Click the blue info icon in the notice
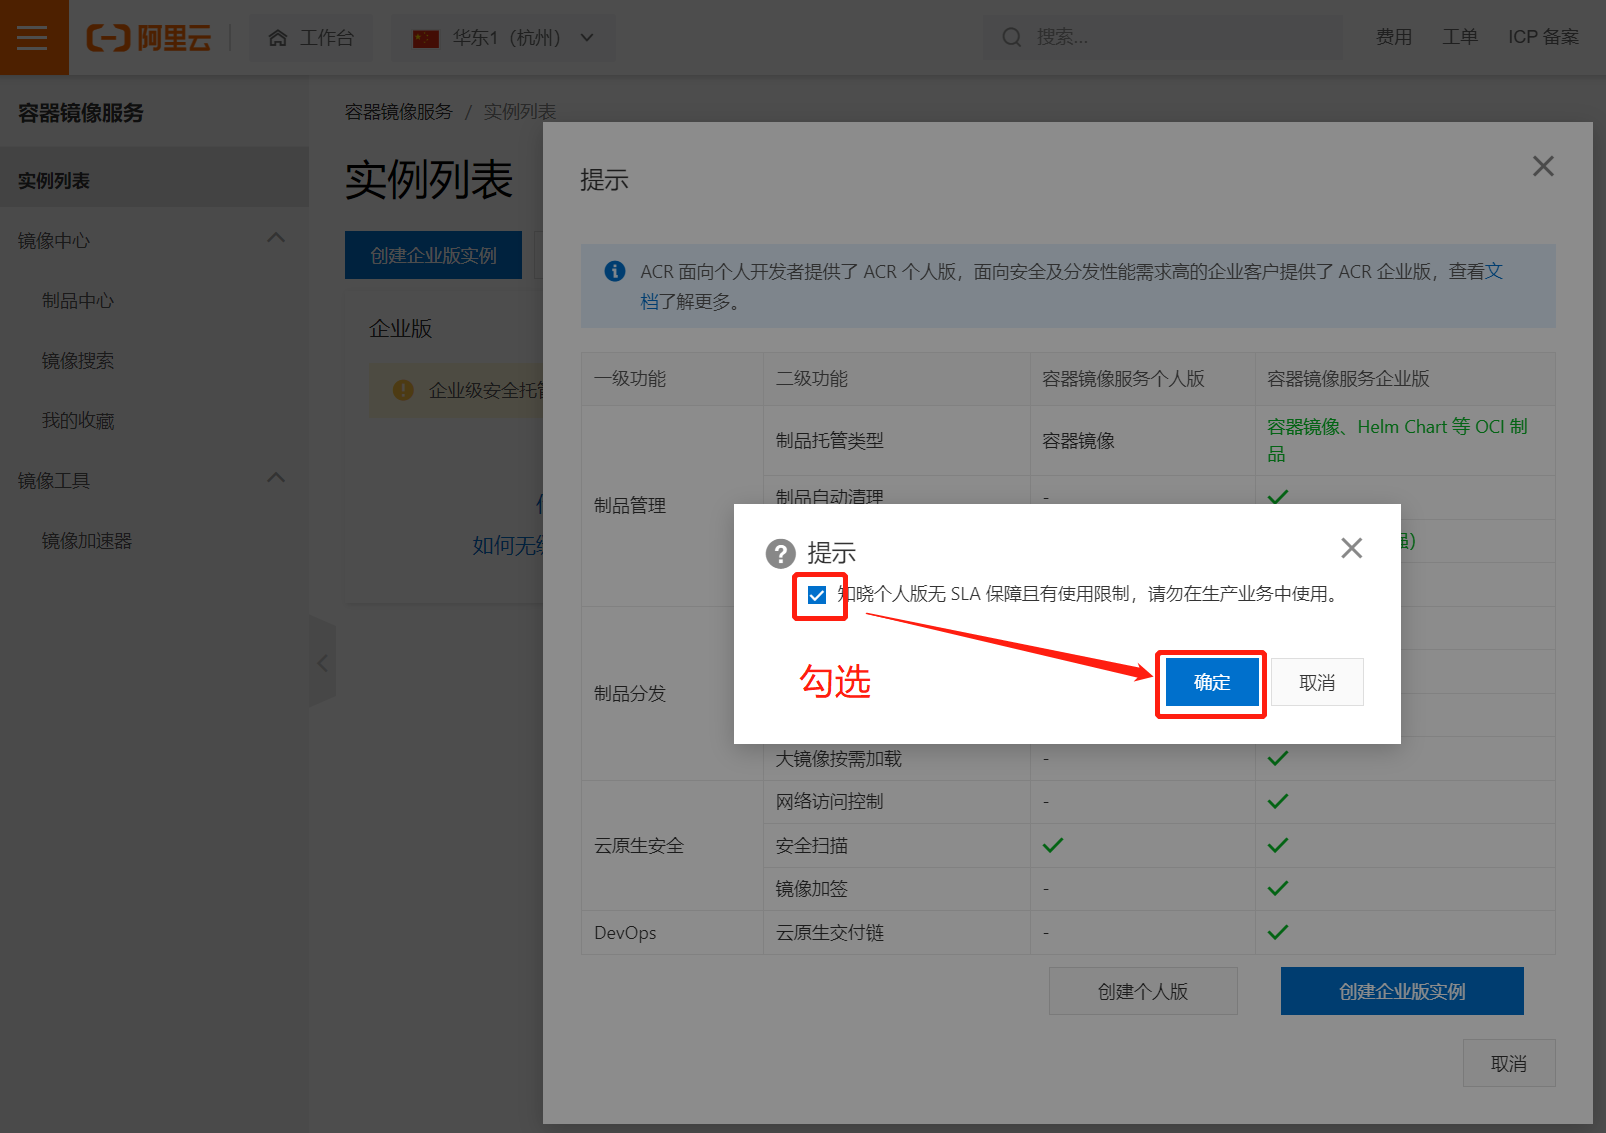 click(x=615, y=271)
